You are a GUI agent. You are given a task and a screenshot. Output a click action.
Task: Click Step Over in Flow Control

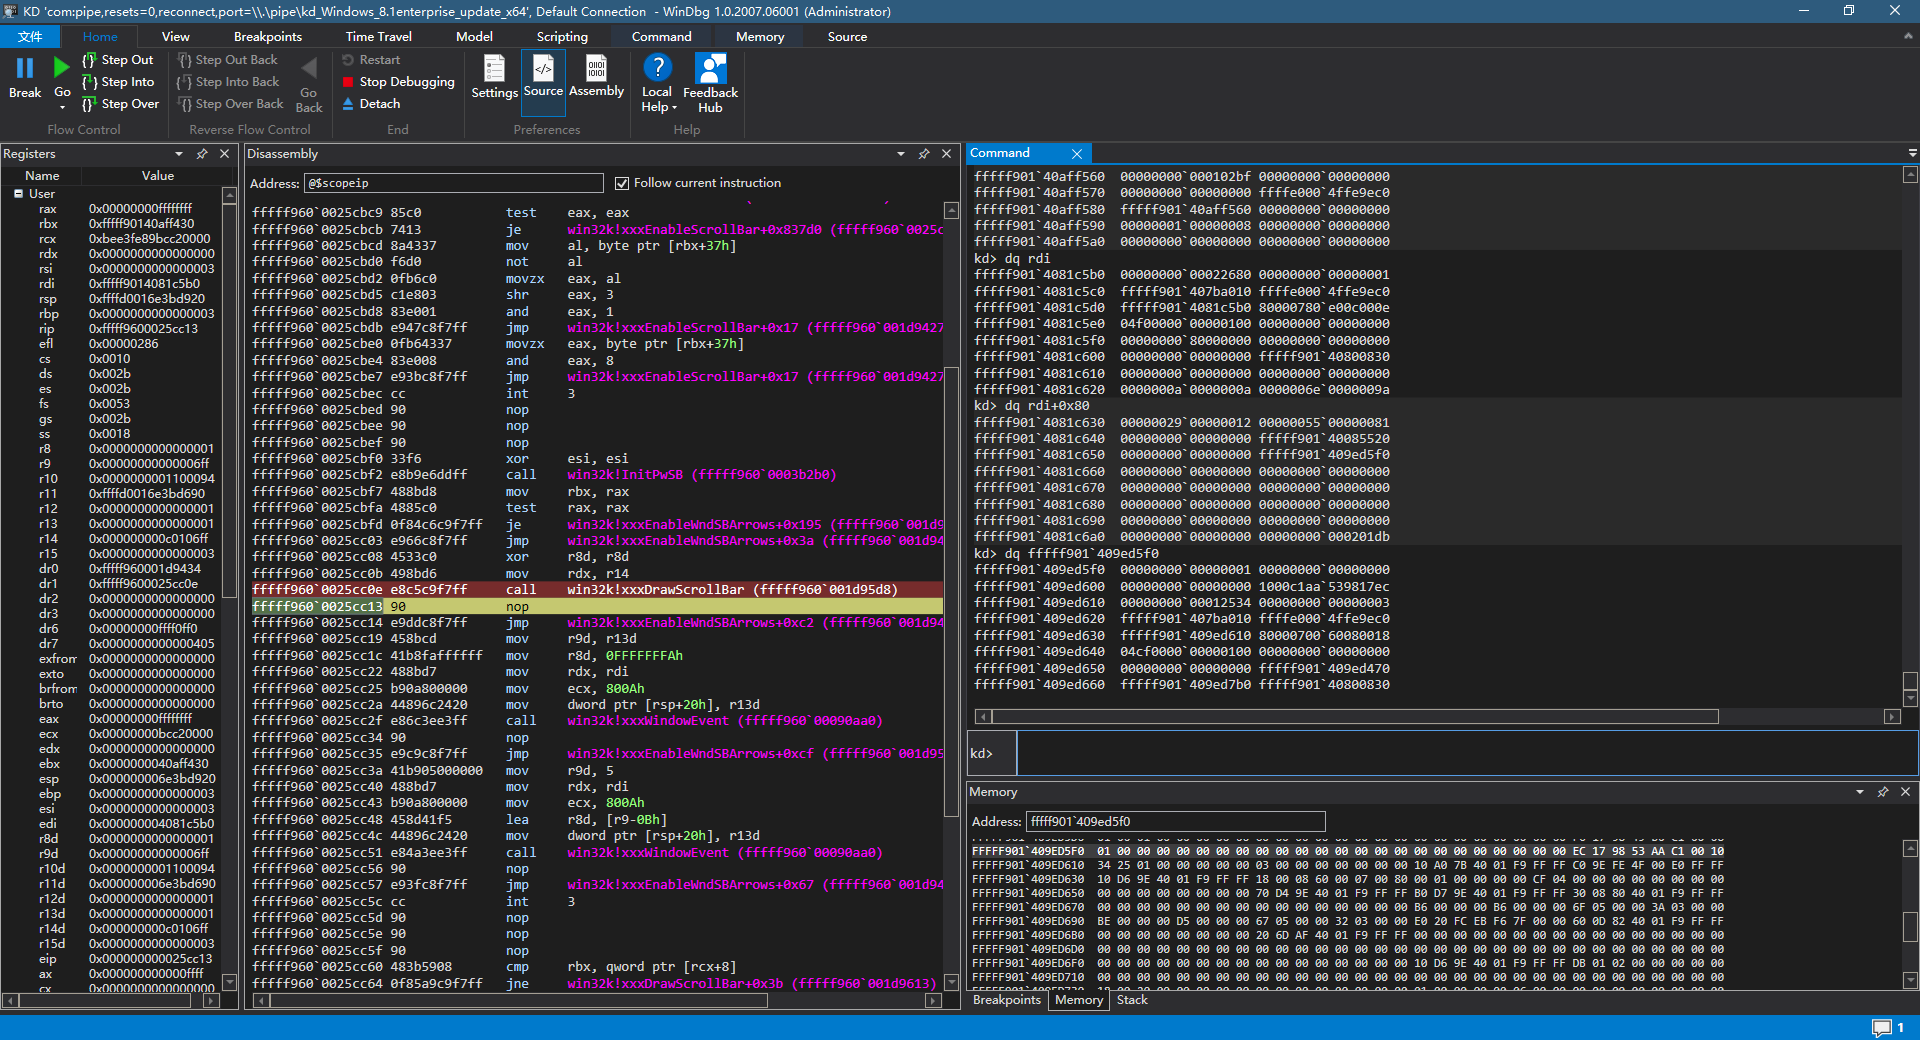pos(120,104)
